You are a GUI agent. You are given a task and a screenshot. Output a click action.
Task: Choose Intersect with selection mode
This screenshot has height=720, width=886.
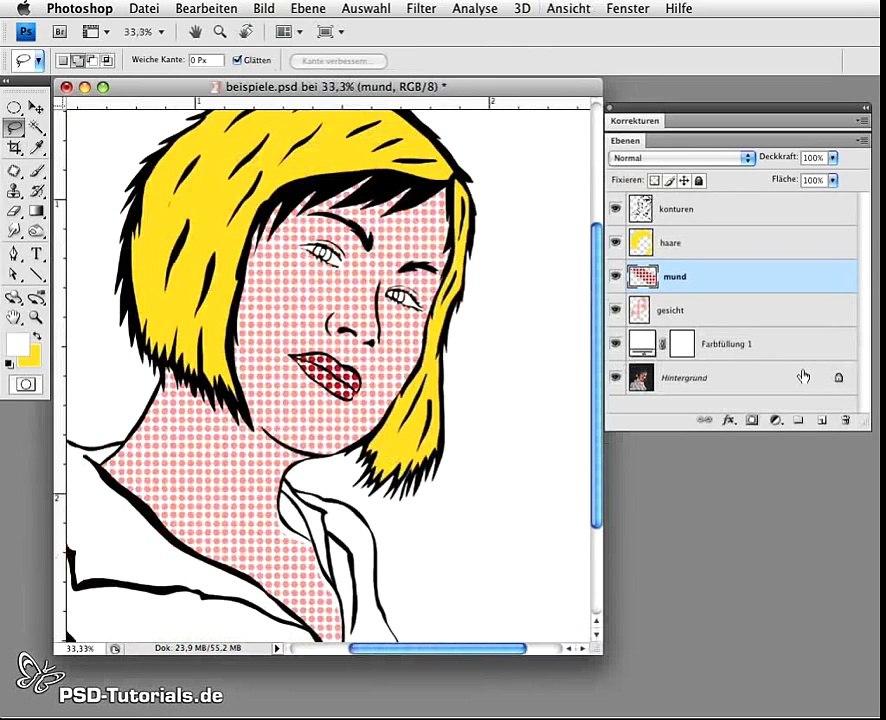[107, 60]
